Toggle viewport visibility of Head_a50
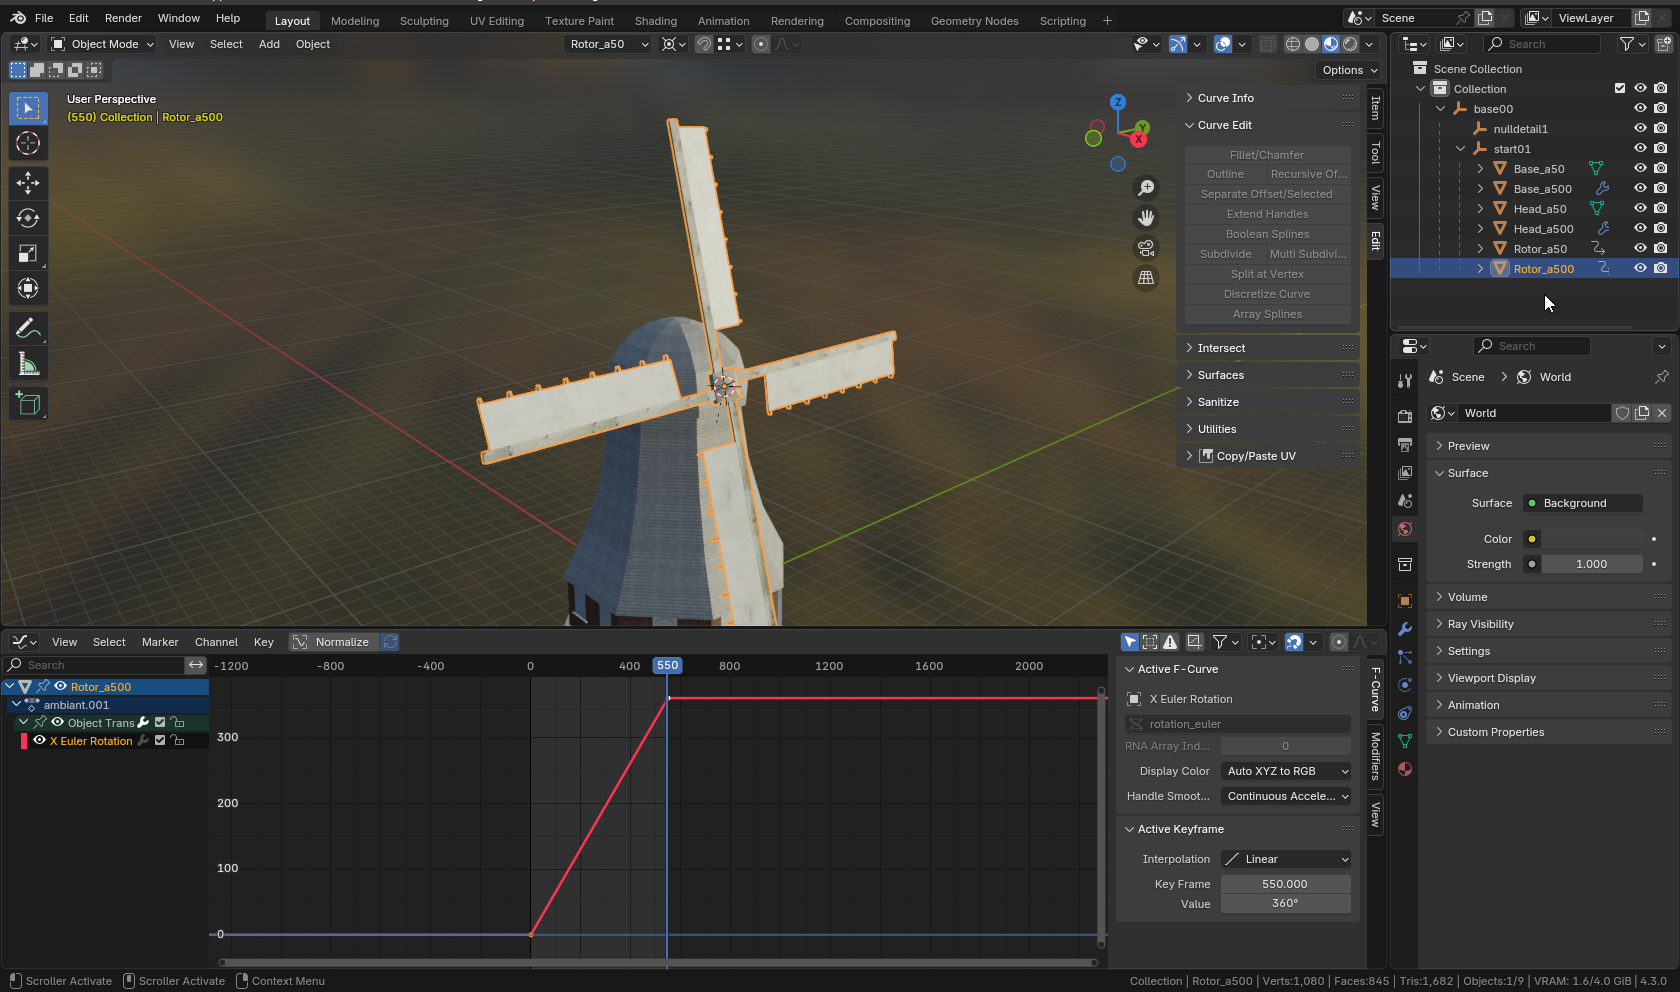This screenshot has width=1680, height=992. [x=1640, y=208]
